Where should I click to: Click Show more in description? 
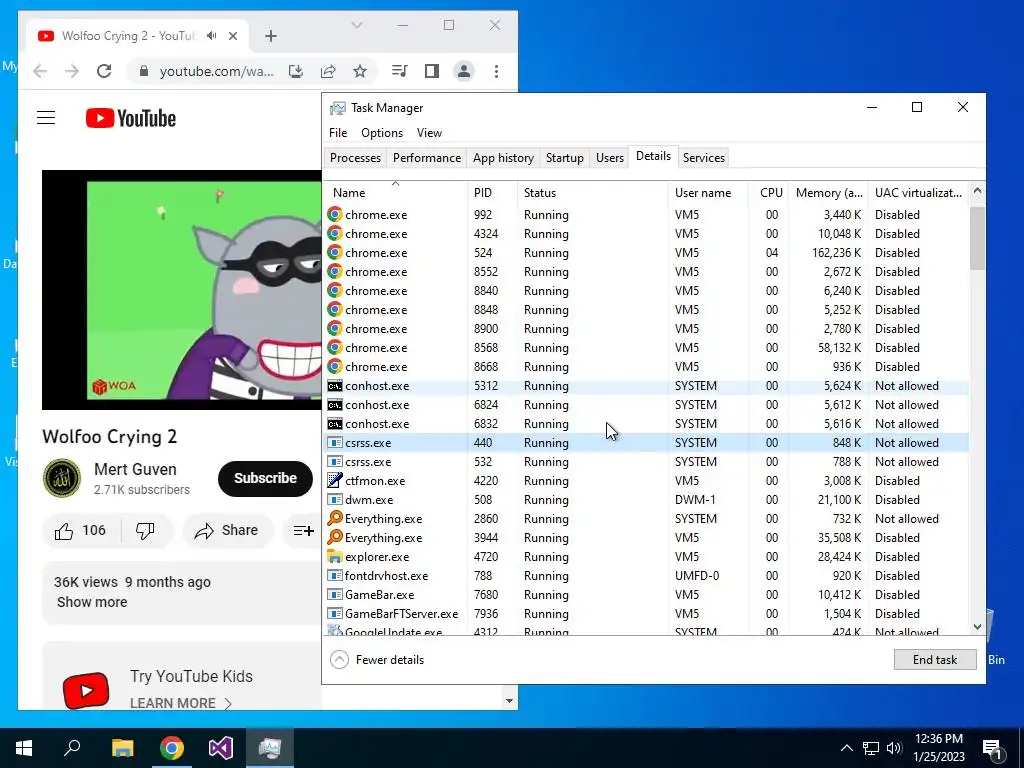(92, 602)
